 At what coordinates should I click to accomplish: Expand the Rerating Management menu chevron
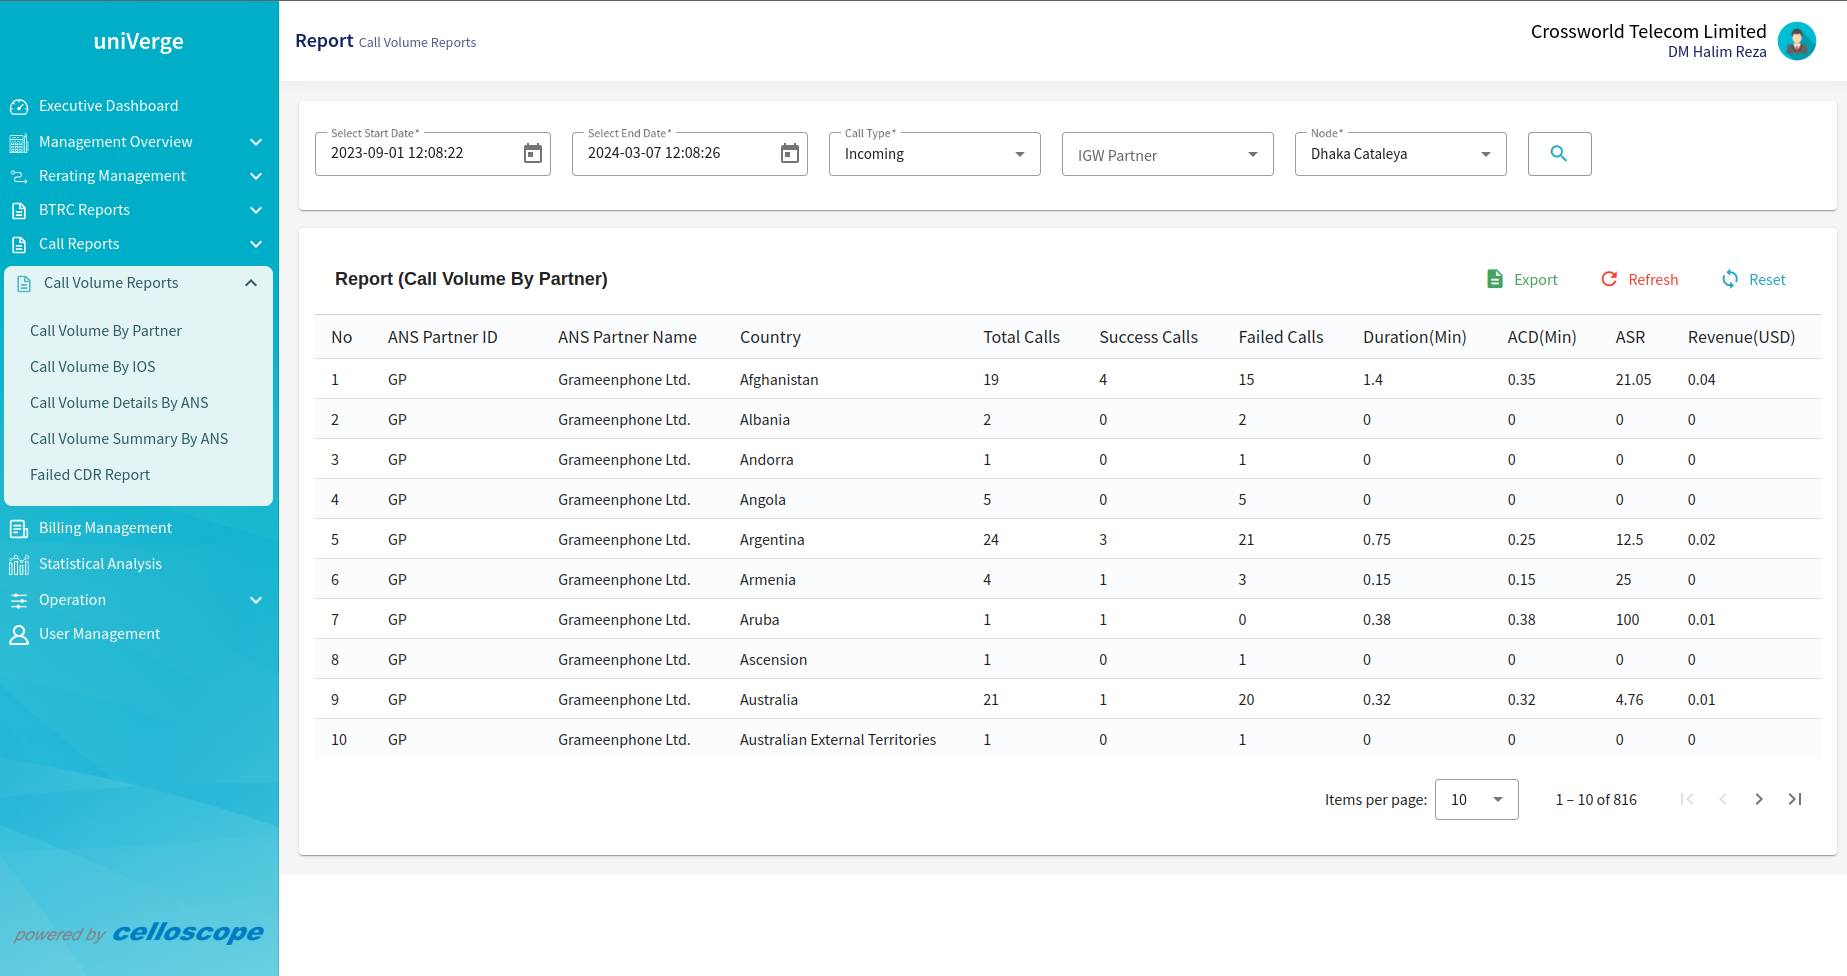coord(256,176)
